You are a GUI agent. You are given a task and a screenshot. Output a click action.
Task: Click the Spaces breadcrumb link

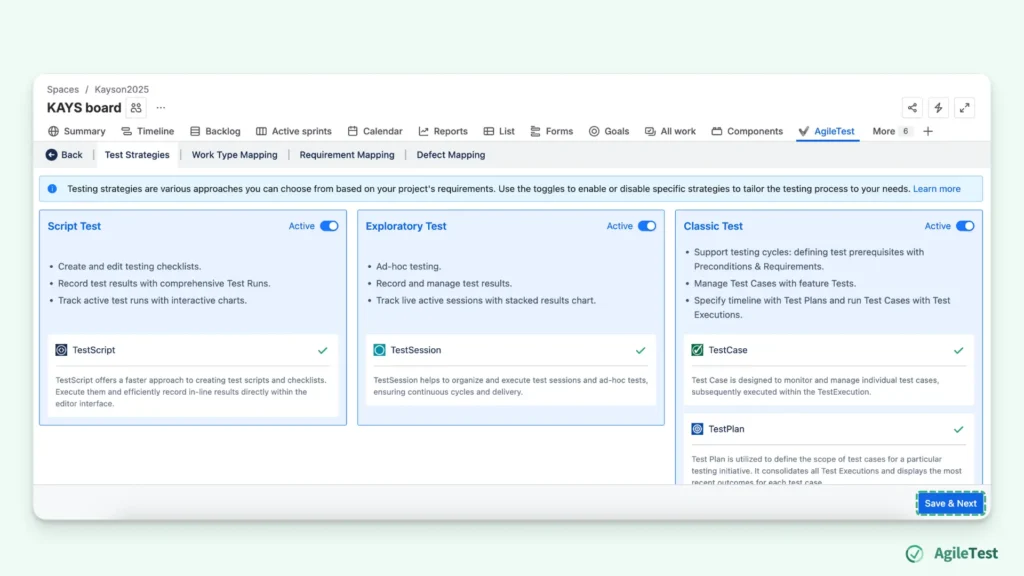click(63, 89)
